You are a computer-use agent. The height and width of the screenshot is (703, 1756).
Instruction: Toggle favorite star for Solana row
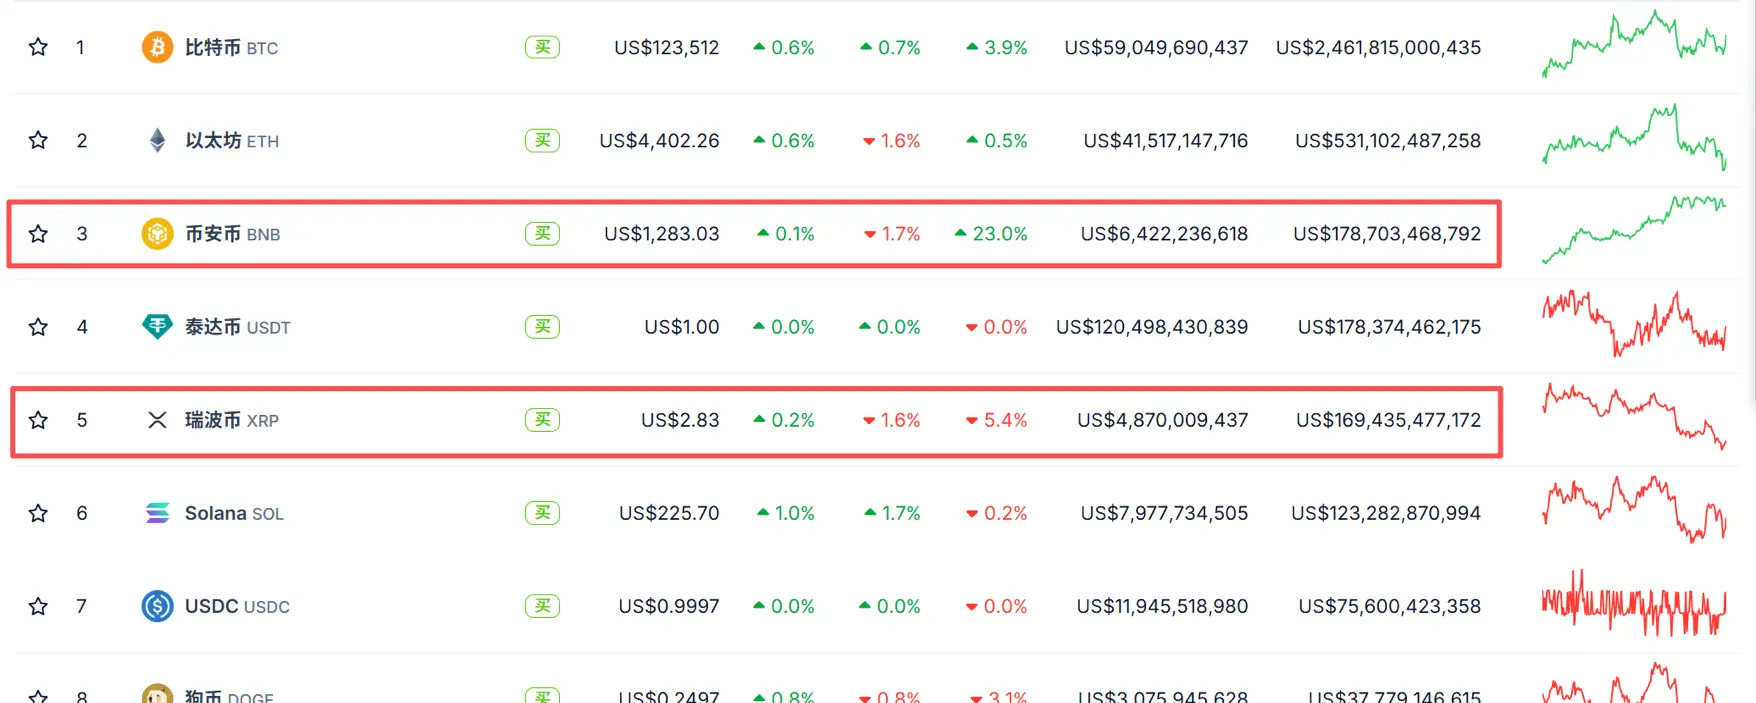tap(38, 513)
